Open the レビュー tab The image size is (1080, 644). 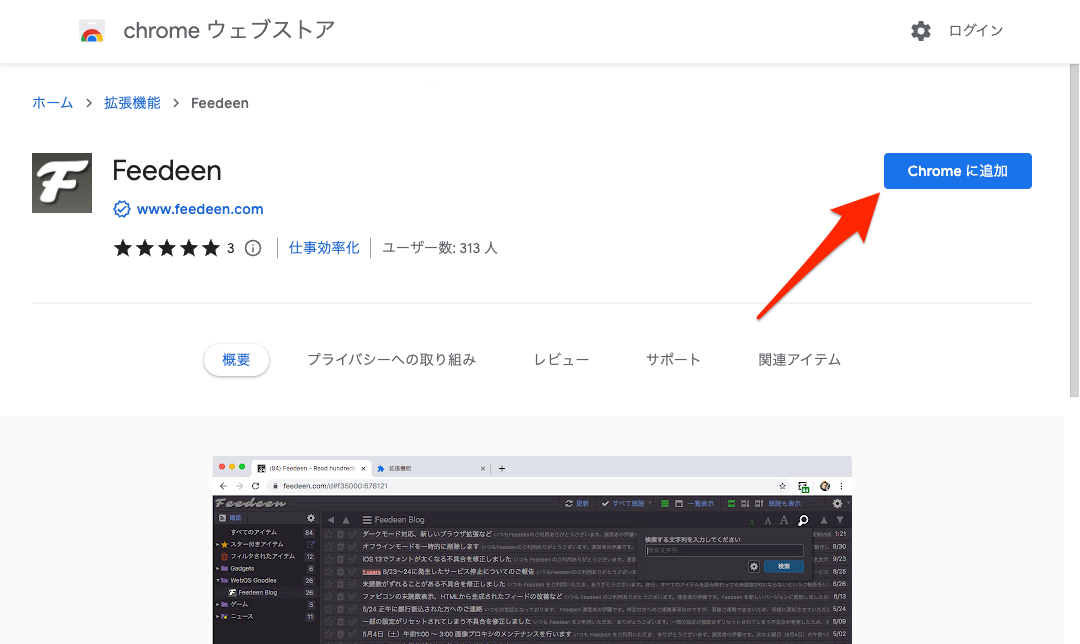[561, 360]
